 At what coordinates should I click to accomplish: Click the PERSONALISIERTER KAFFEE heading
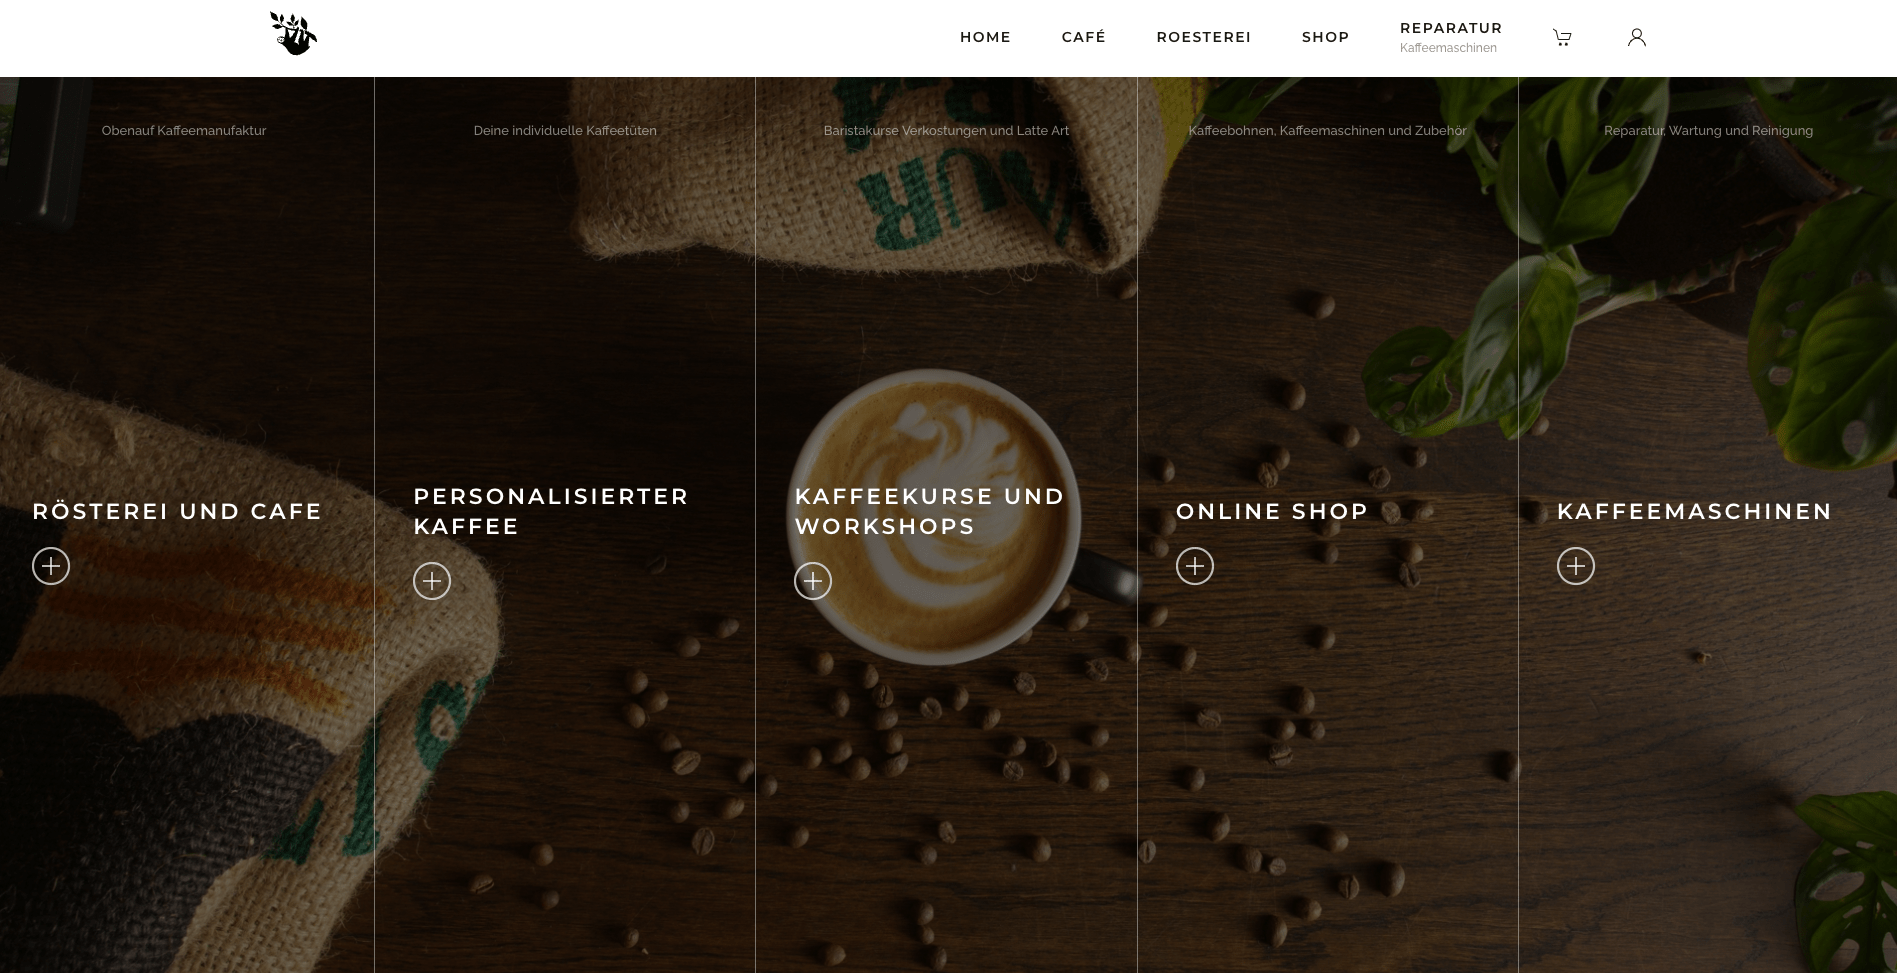point(551,511)
